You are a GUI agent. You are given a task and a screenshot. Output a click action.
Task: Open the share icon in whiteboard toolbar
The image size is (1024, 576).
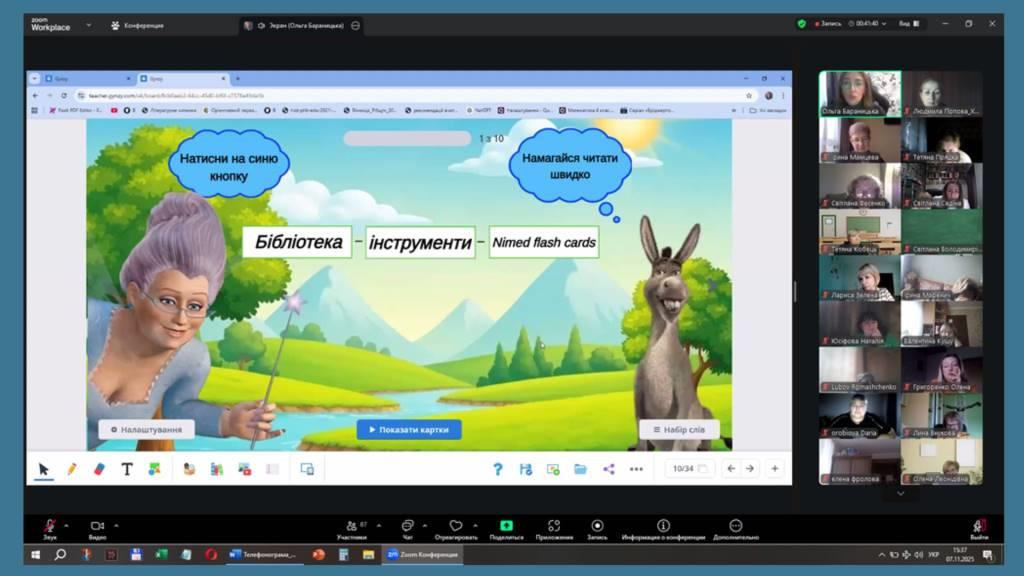(x=608, y=468)
